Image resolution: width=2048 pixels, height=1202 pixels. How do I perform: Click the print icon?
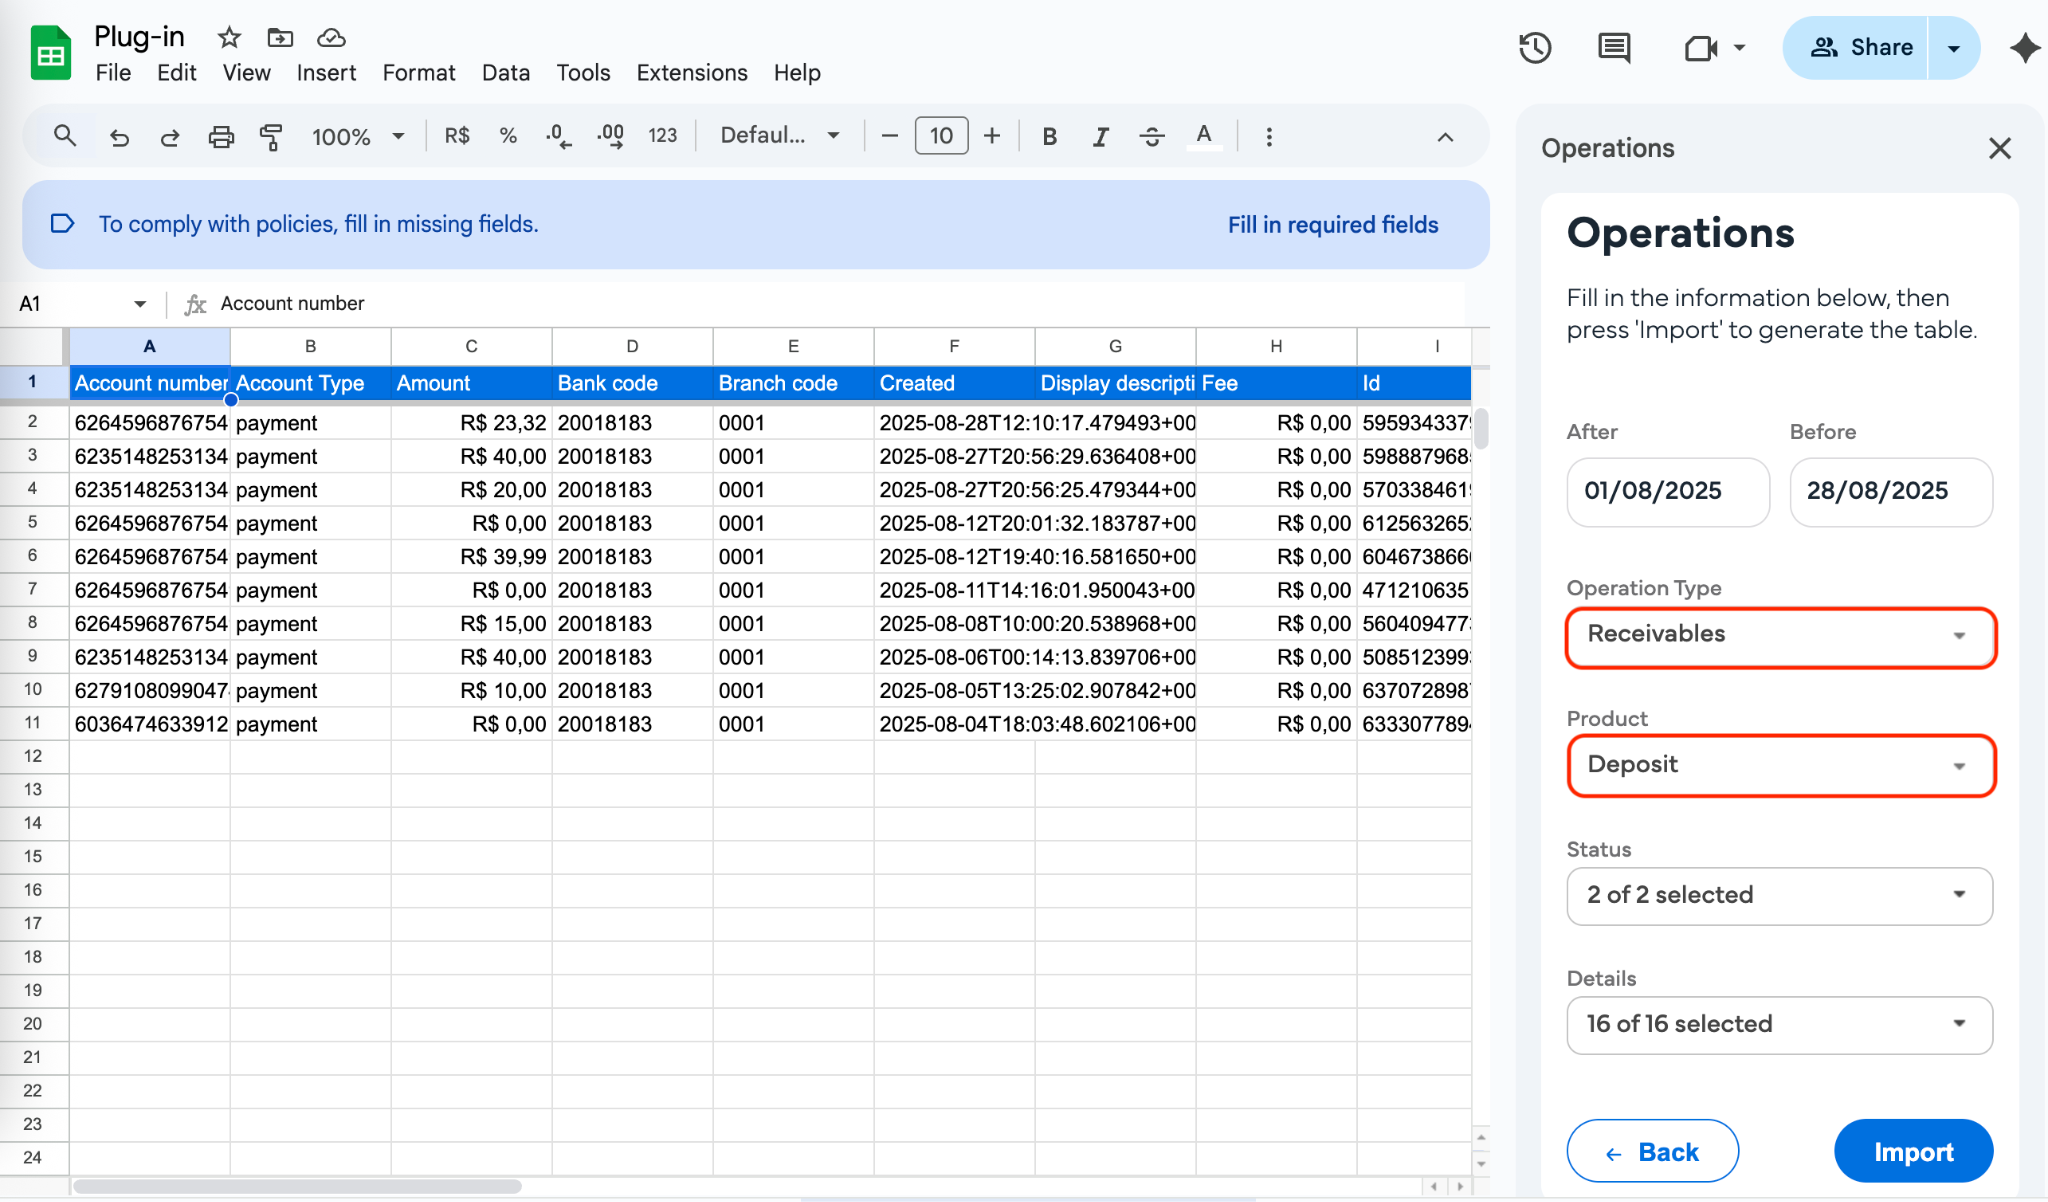(x=221, y=136)
